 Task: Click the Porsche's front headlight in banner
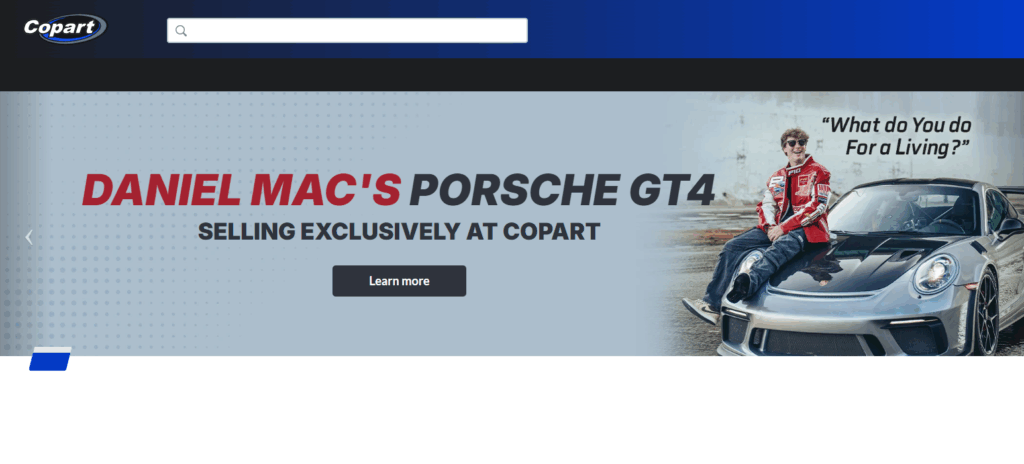tap(935, 273)
